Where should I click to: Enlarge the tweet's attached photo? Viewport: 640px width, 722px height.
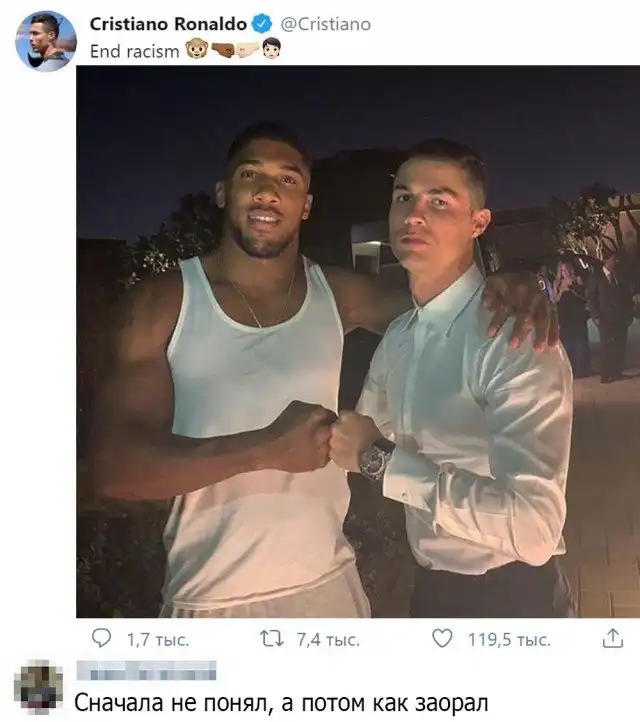tap(358, 342)
